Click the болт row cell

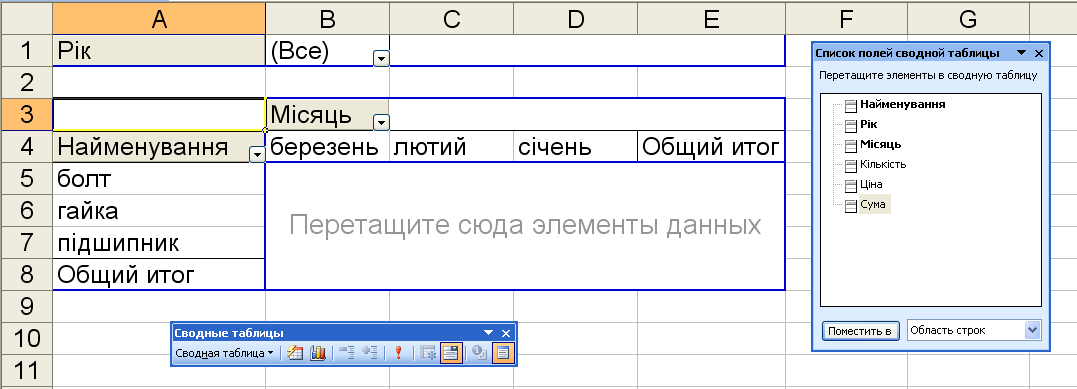pyautogui.click(x=159, y=179)
